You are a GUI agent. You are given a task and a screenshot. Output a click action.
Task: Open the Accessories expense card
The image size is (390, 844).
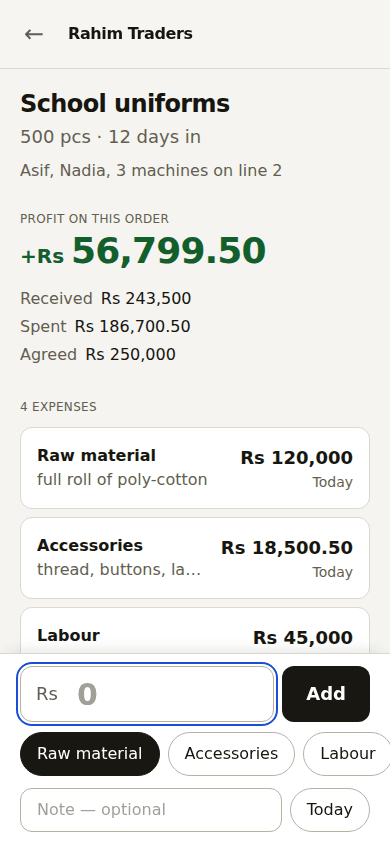(195, 558)
